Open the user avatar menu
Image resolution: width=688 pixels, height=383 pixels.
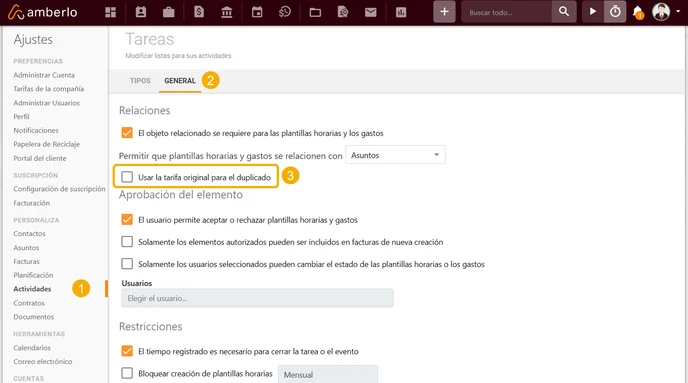(x=661, y=12)
